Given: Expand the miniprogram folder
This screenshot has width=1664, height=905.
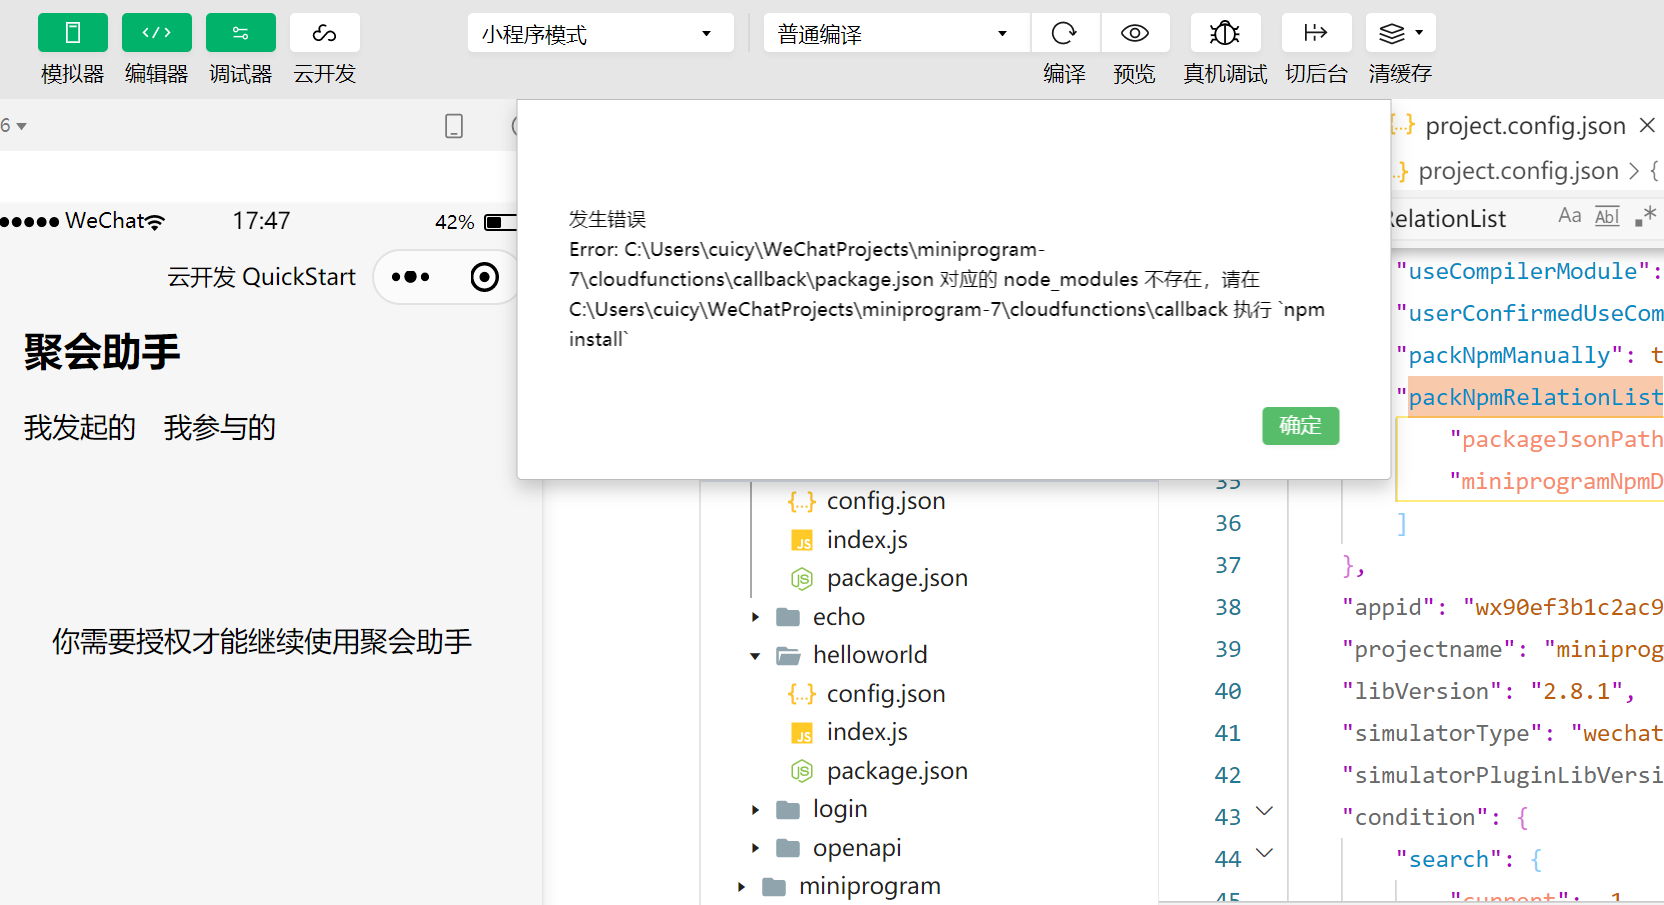Looking at the screenshot, I should tap(742, 887).
